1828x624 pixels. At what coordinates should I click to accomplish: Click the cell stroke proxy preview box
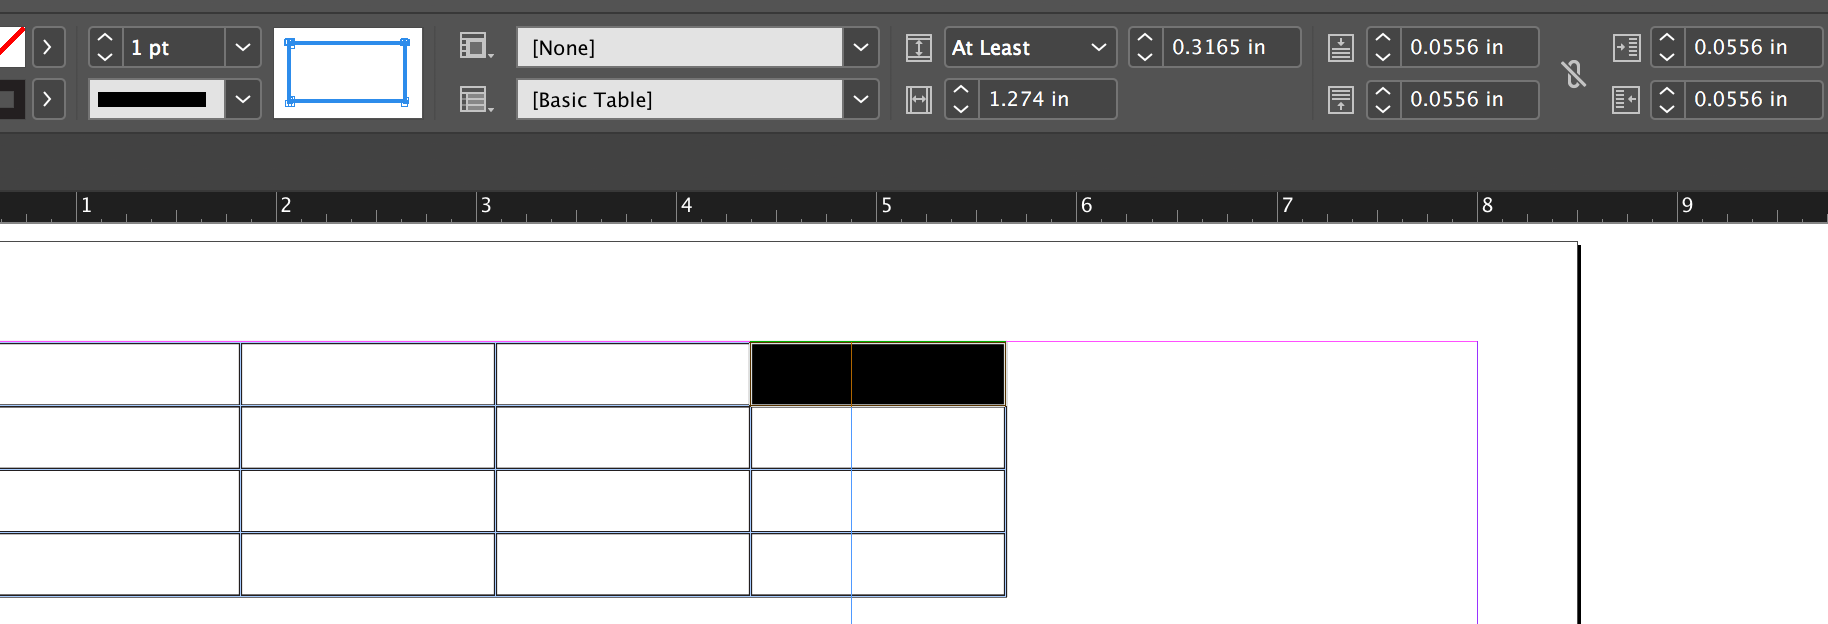click(x=347, y=72)
